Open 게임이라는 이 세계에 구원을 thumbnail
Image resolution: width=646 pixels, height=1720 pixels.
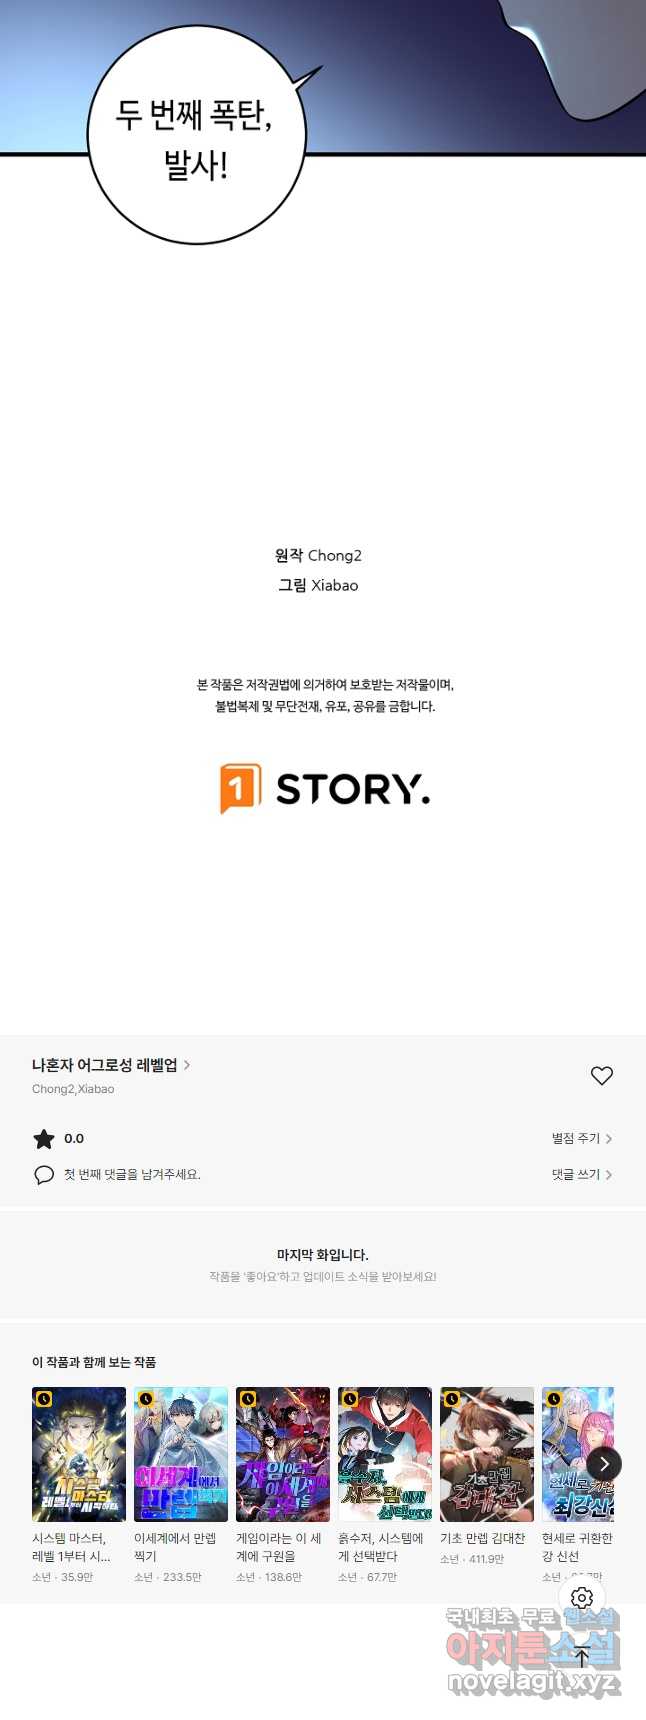tap(283, 1454)
